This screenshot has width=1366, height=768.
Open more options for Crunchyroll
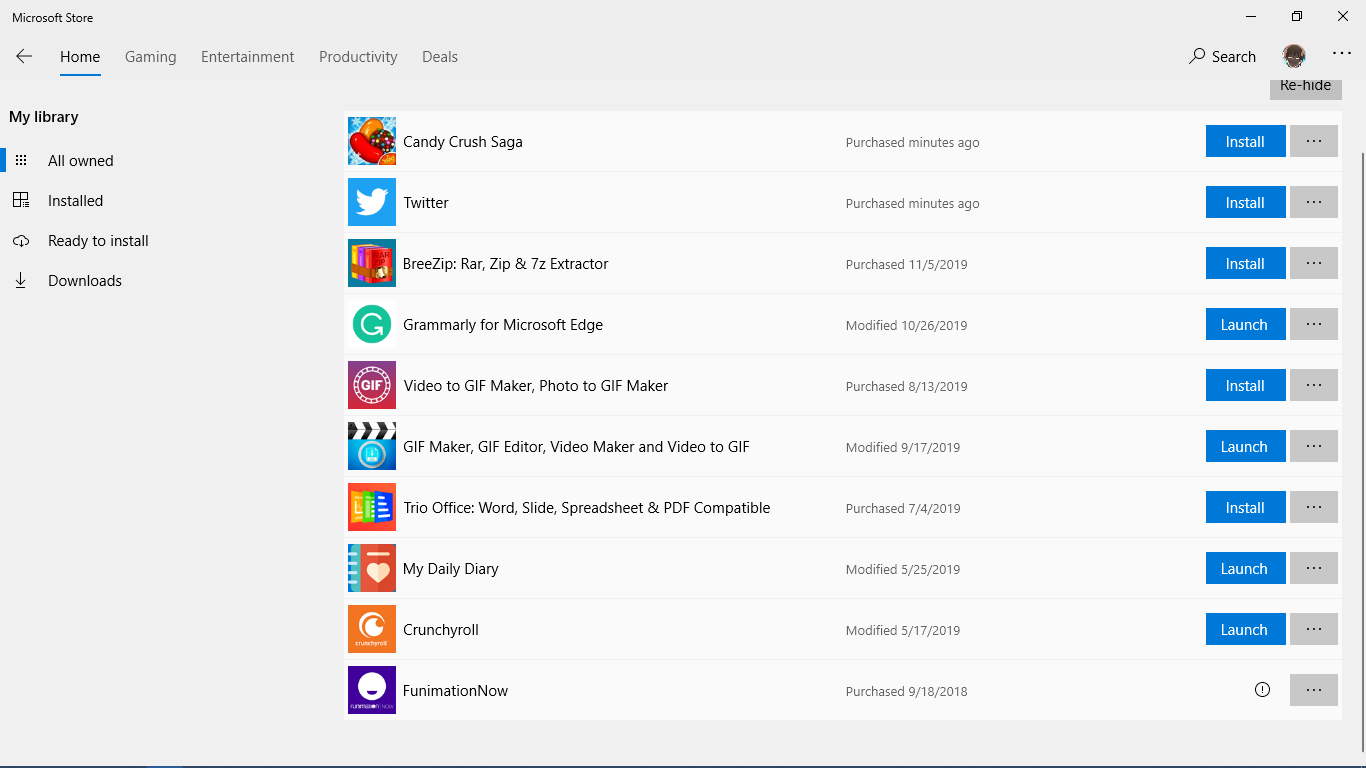[1314, 629]
